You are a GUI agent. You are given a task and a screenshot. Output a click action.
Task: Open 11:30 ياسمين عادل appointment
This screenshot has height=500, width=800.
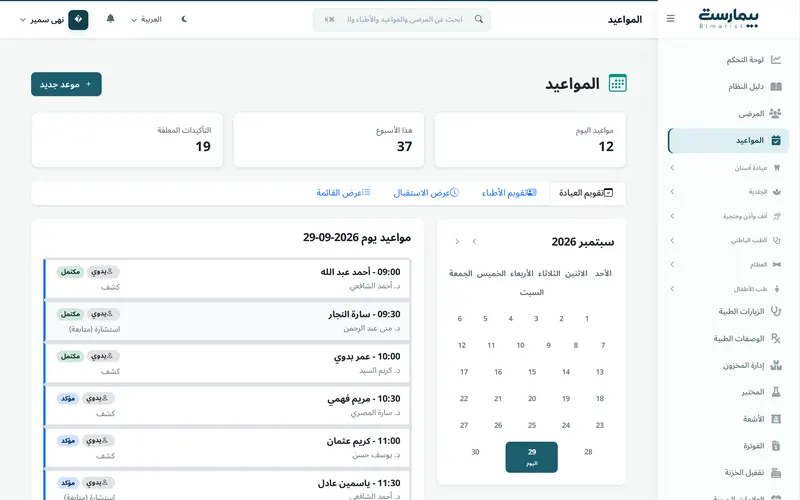point(228,485)
